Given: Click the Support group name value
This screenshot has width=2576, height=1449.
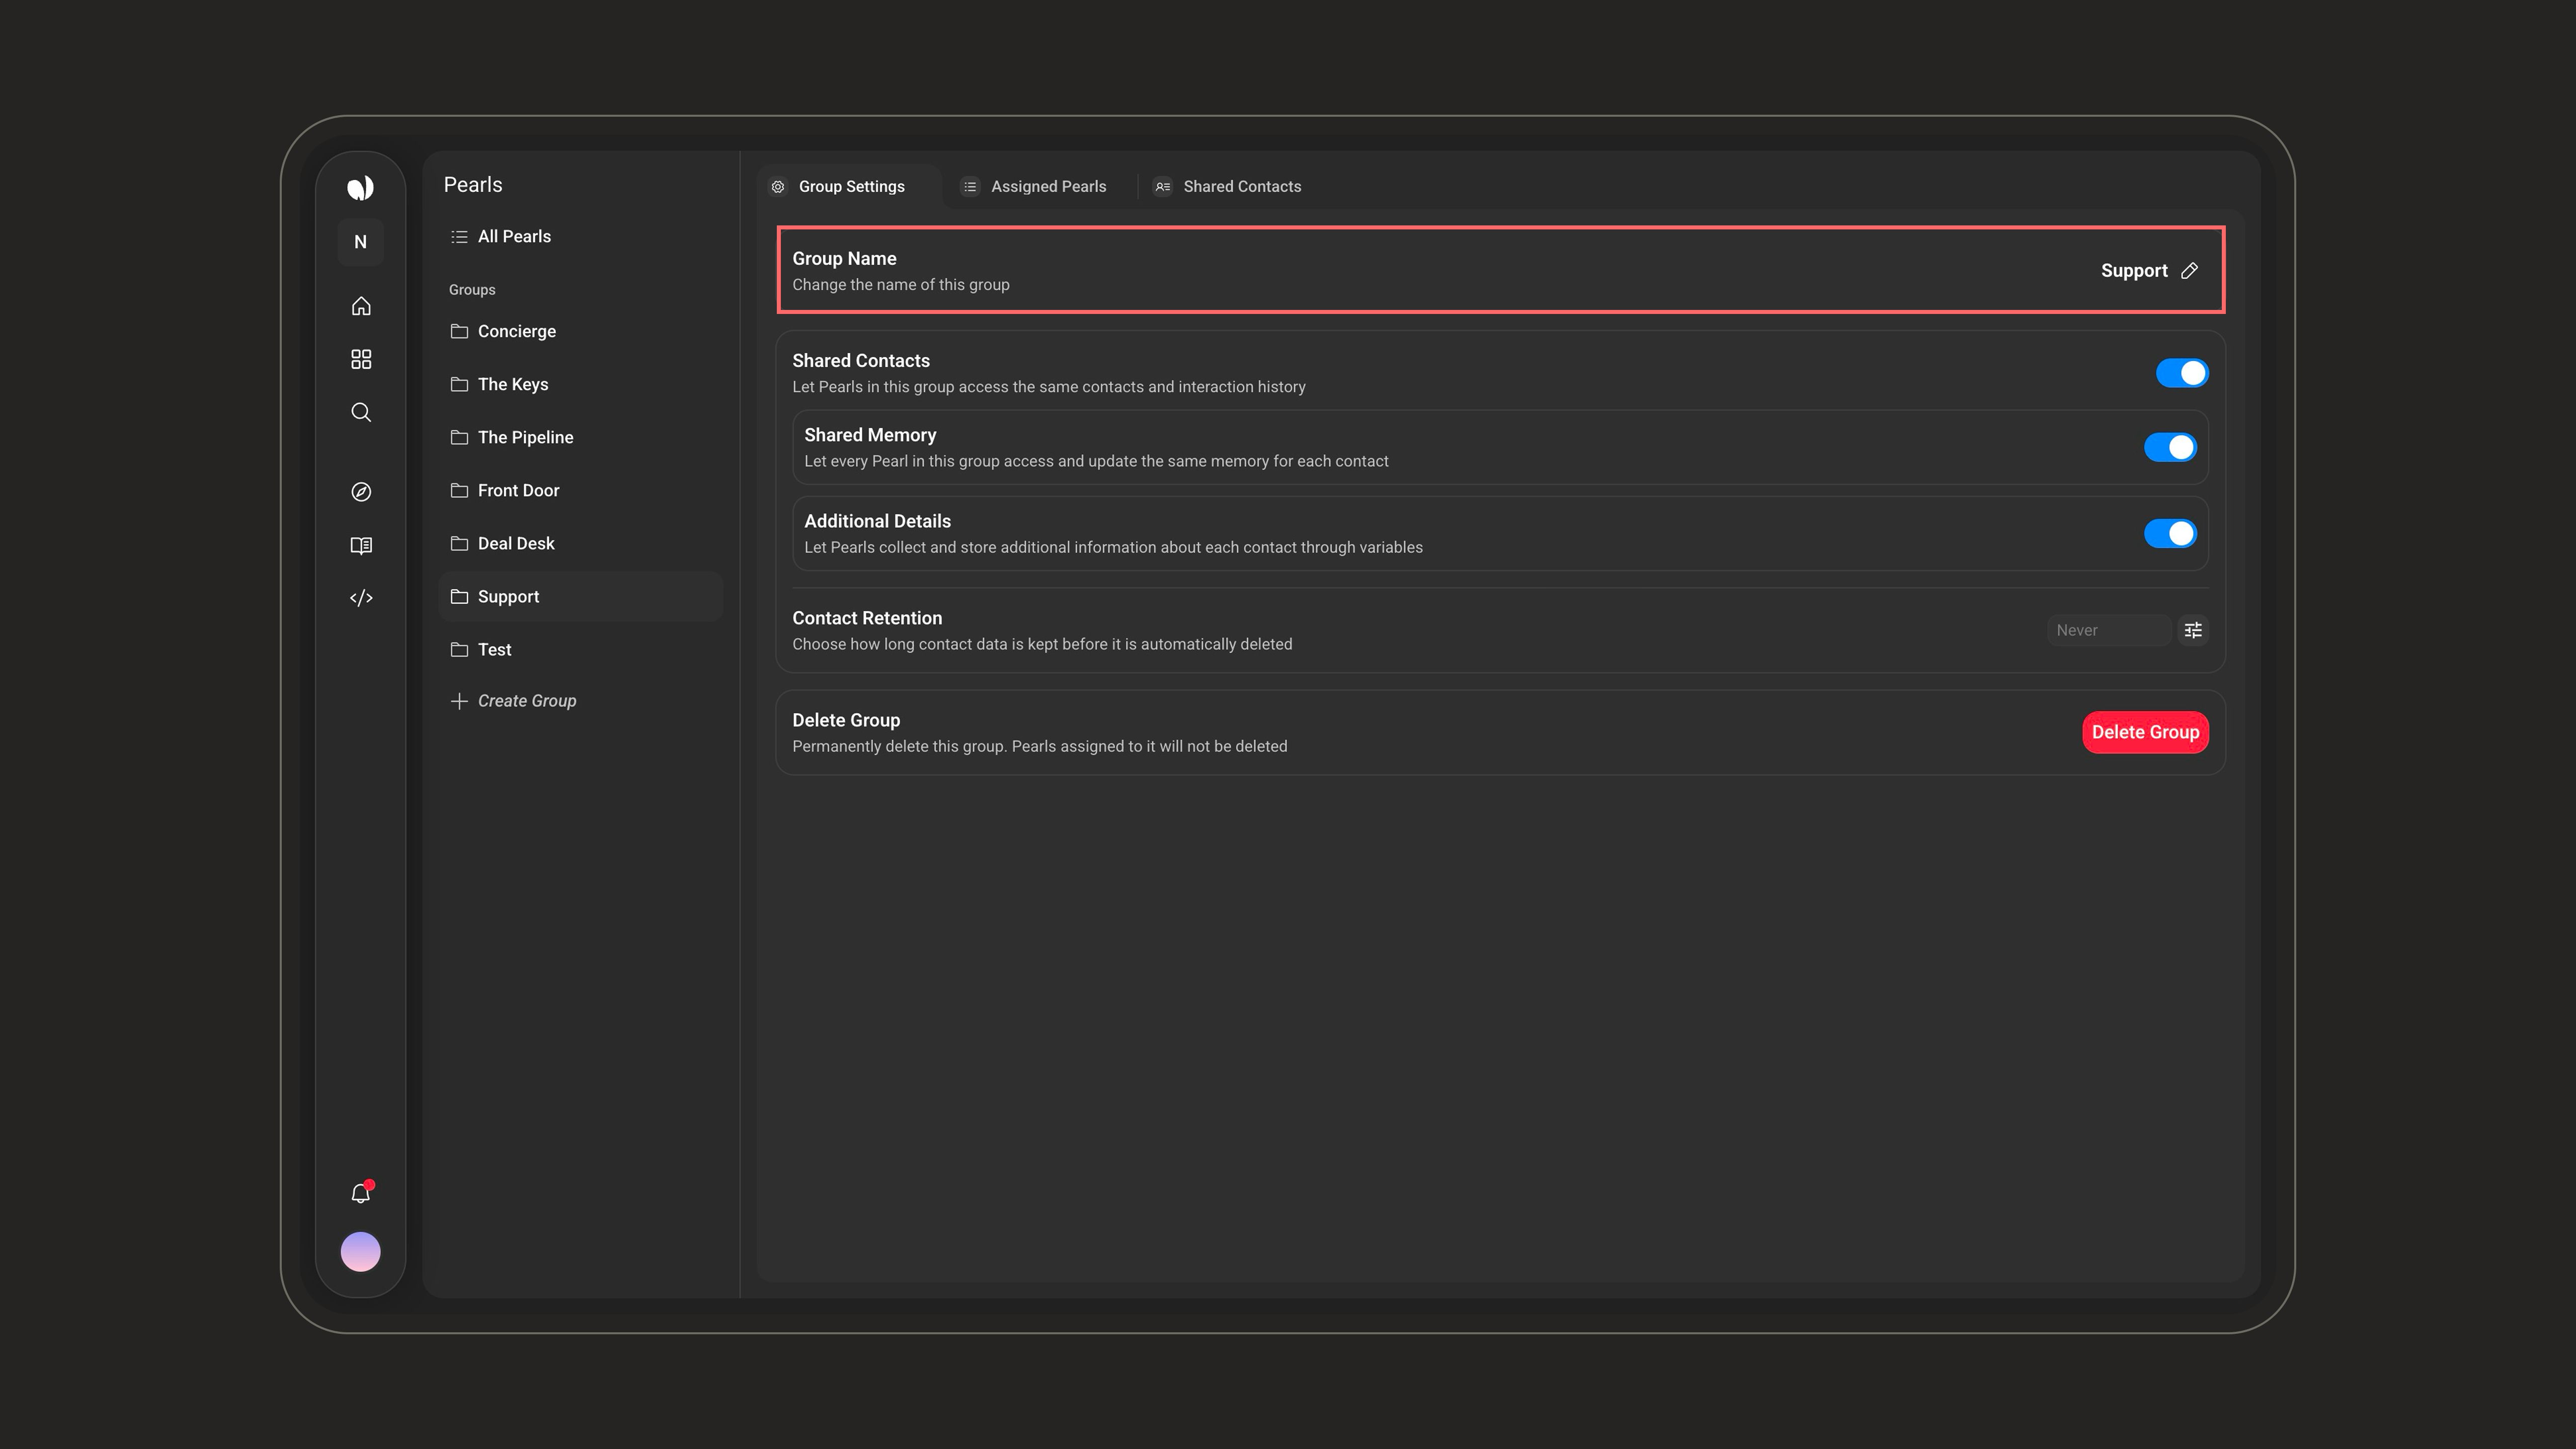Looking at the screenshot, I should coord(2134,271).
